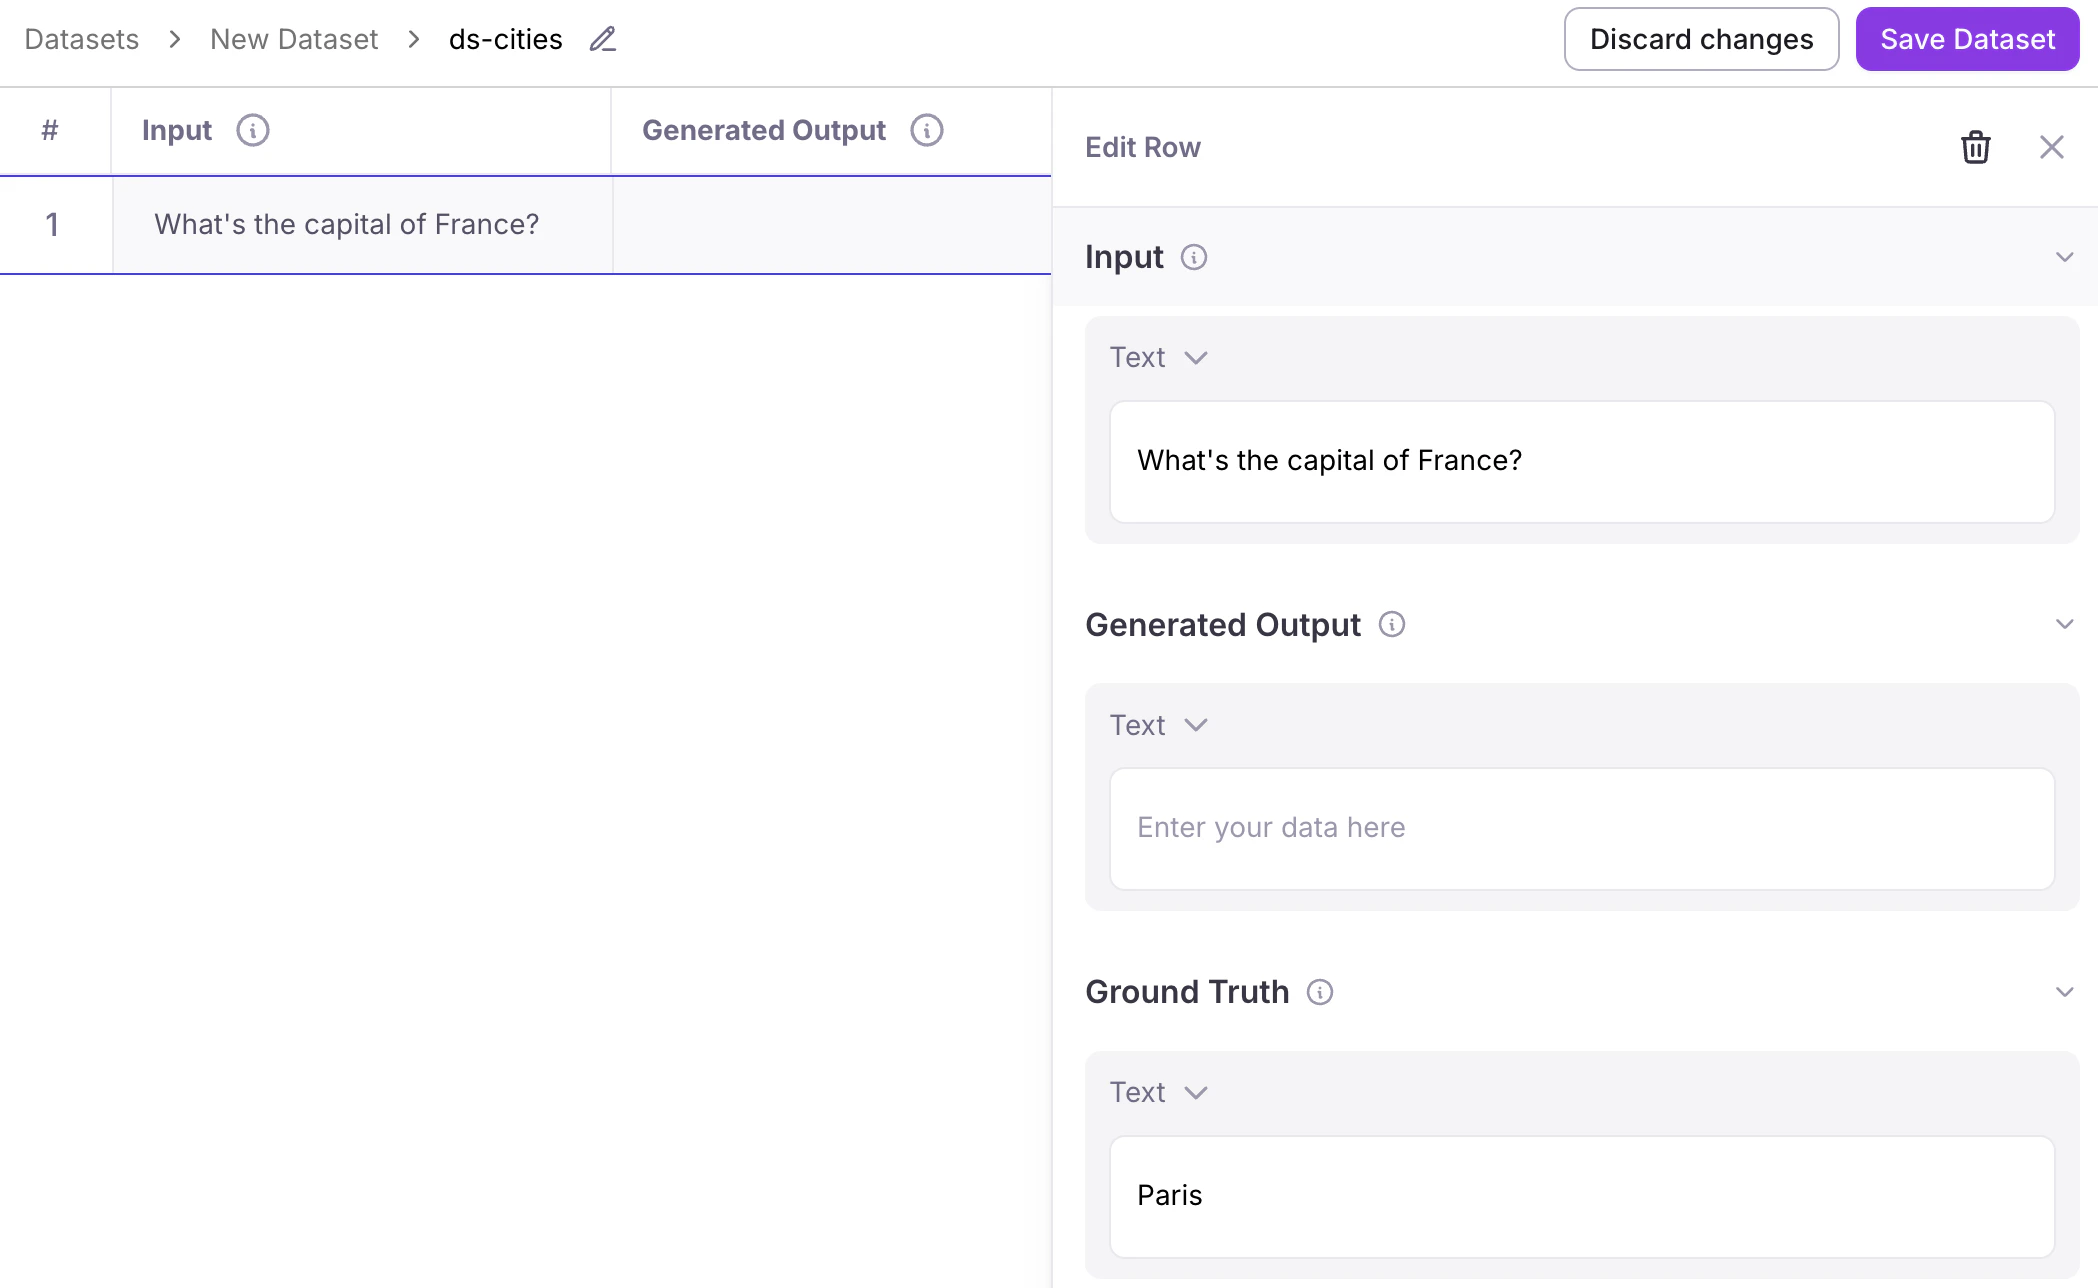
Task: Open the Text type dropdown under Generated Output
Action: pyautogui.click(x=1160, y=724)
